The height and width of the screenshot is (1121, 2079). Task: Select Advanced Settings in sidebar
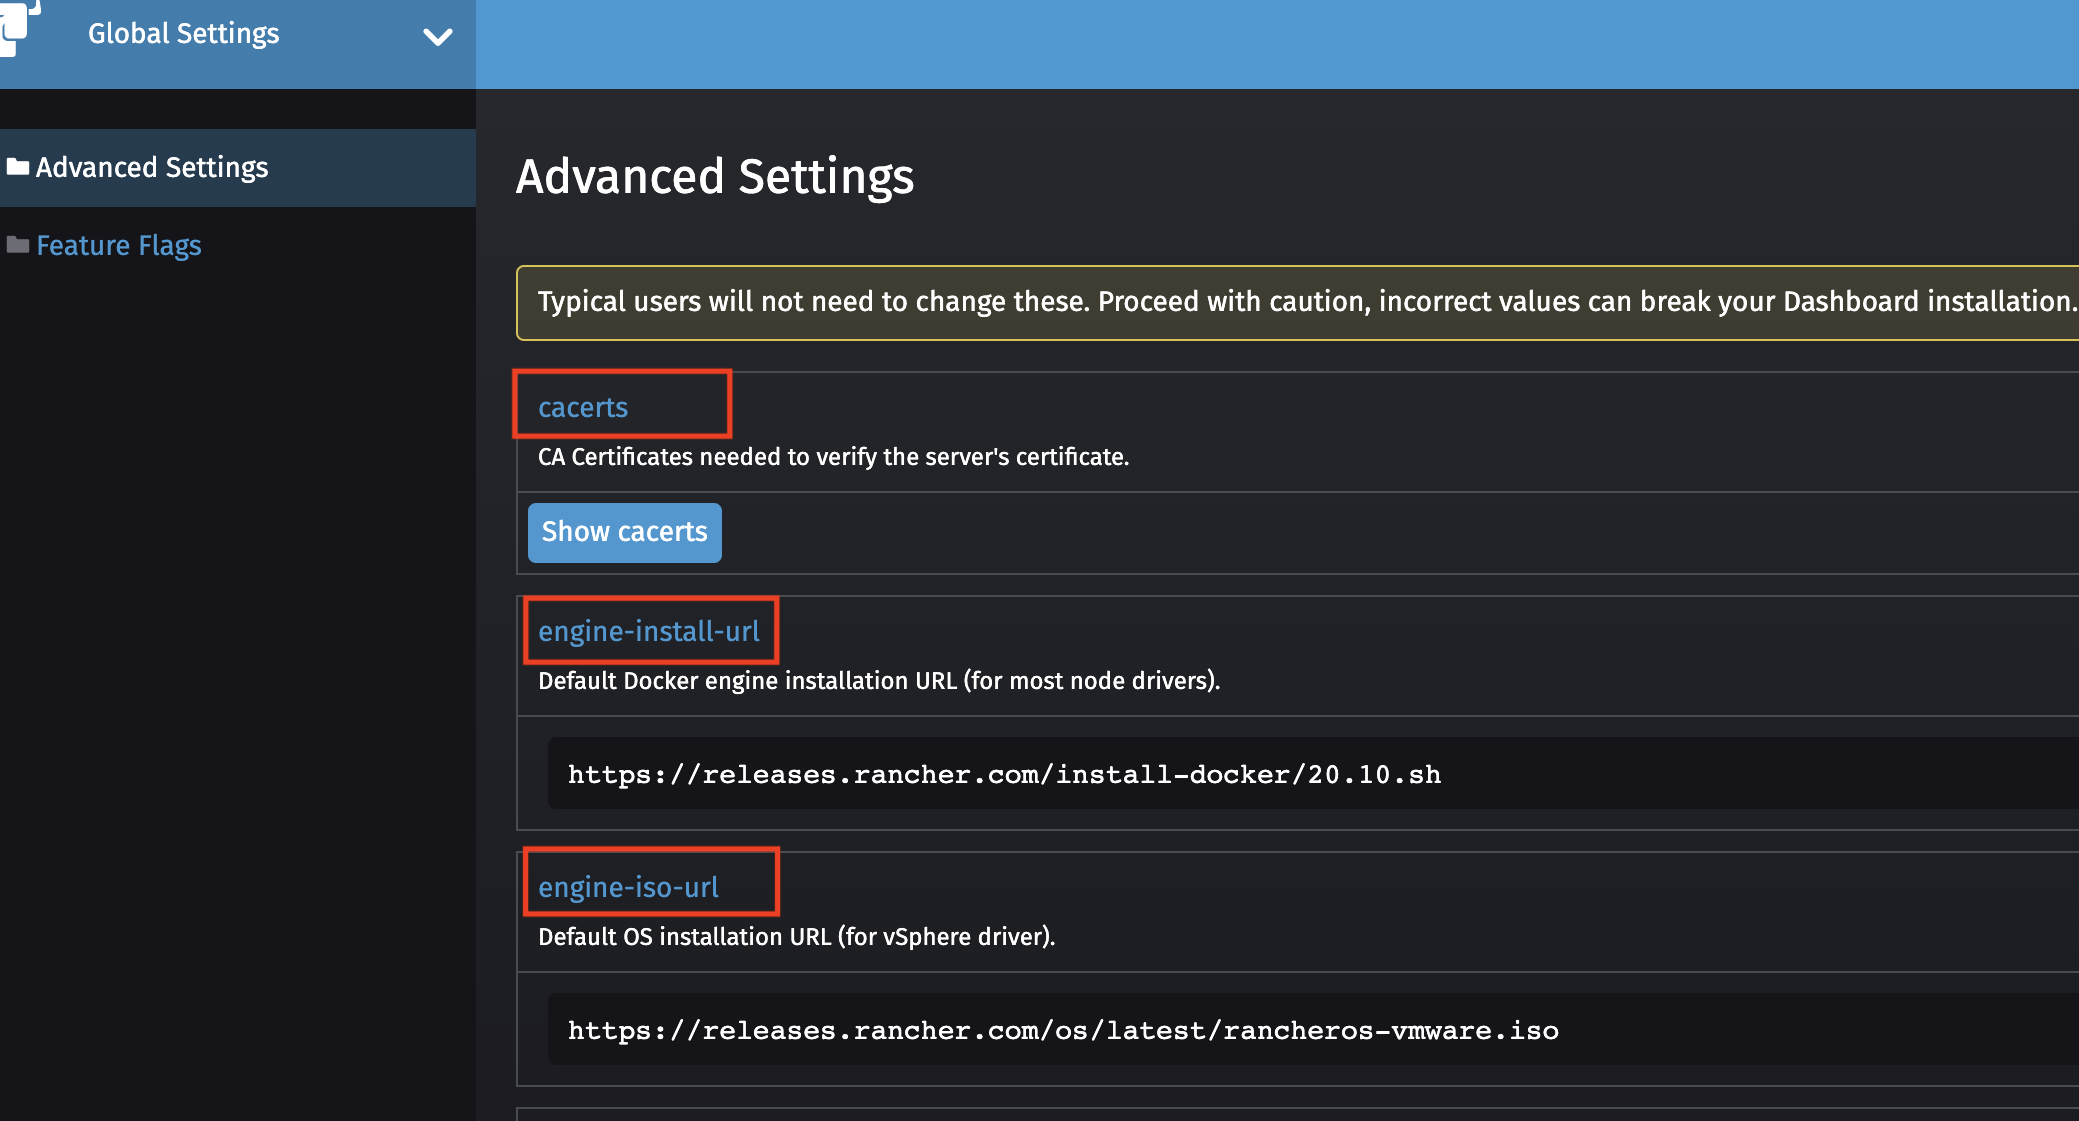click(x=238, y=168)
